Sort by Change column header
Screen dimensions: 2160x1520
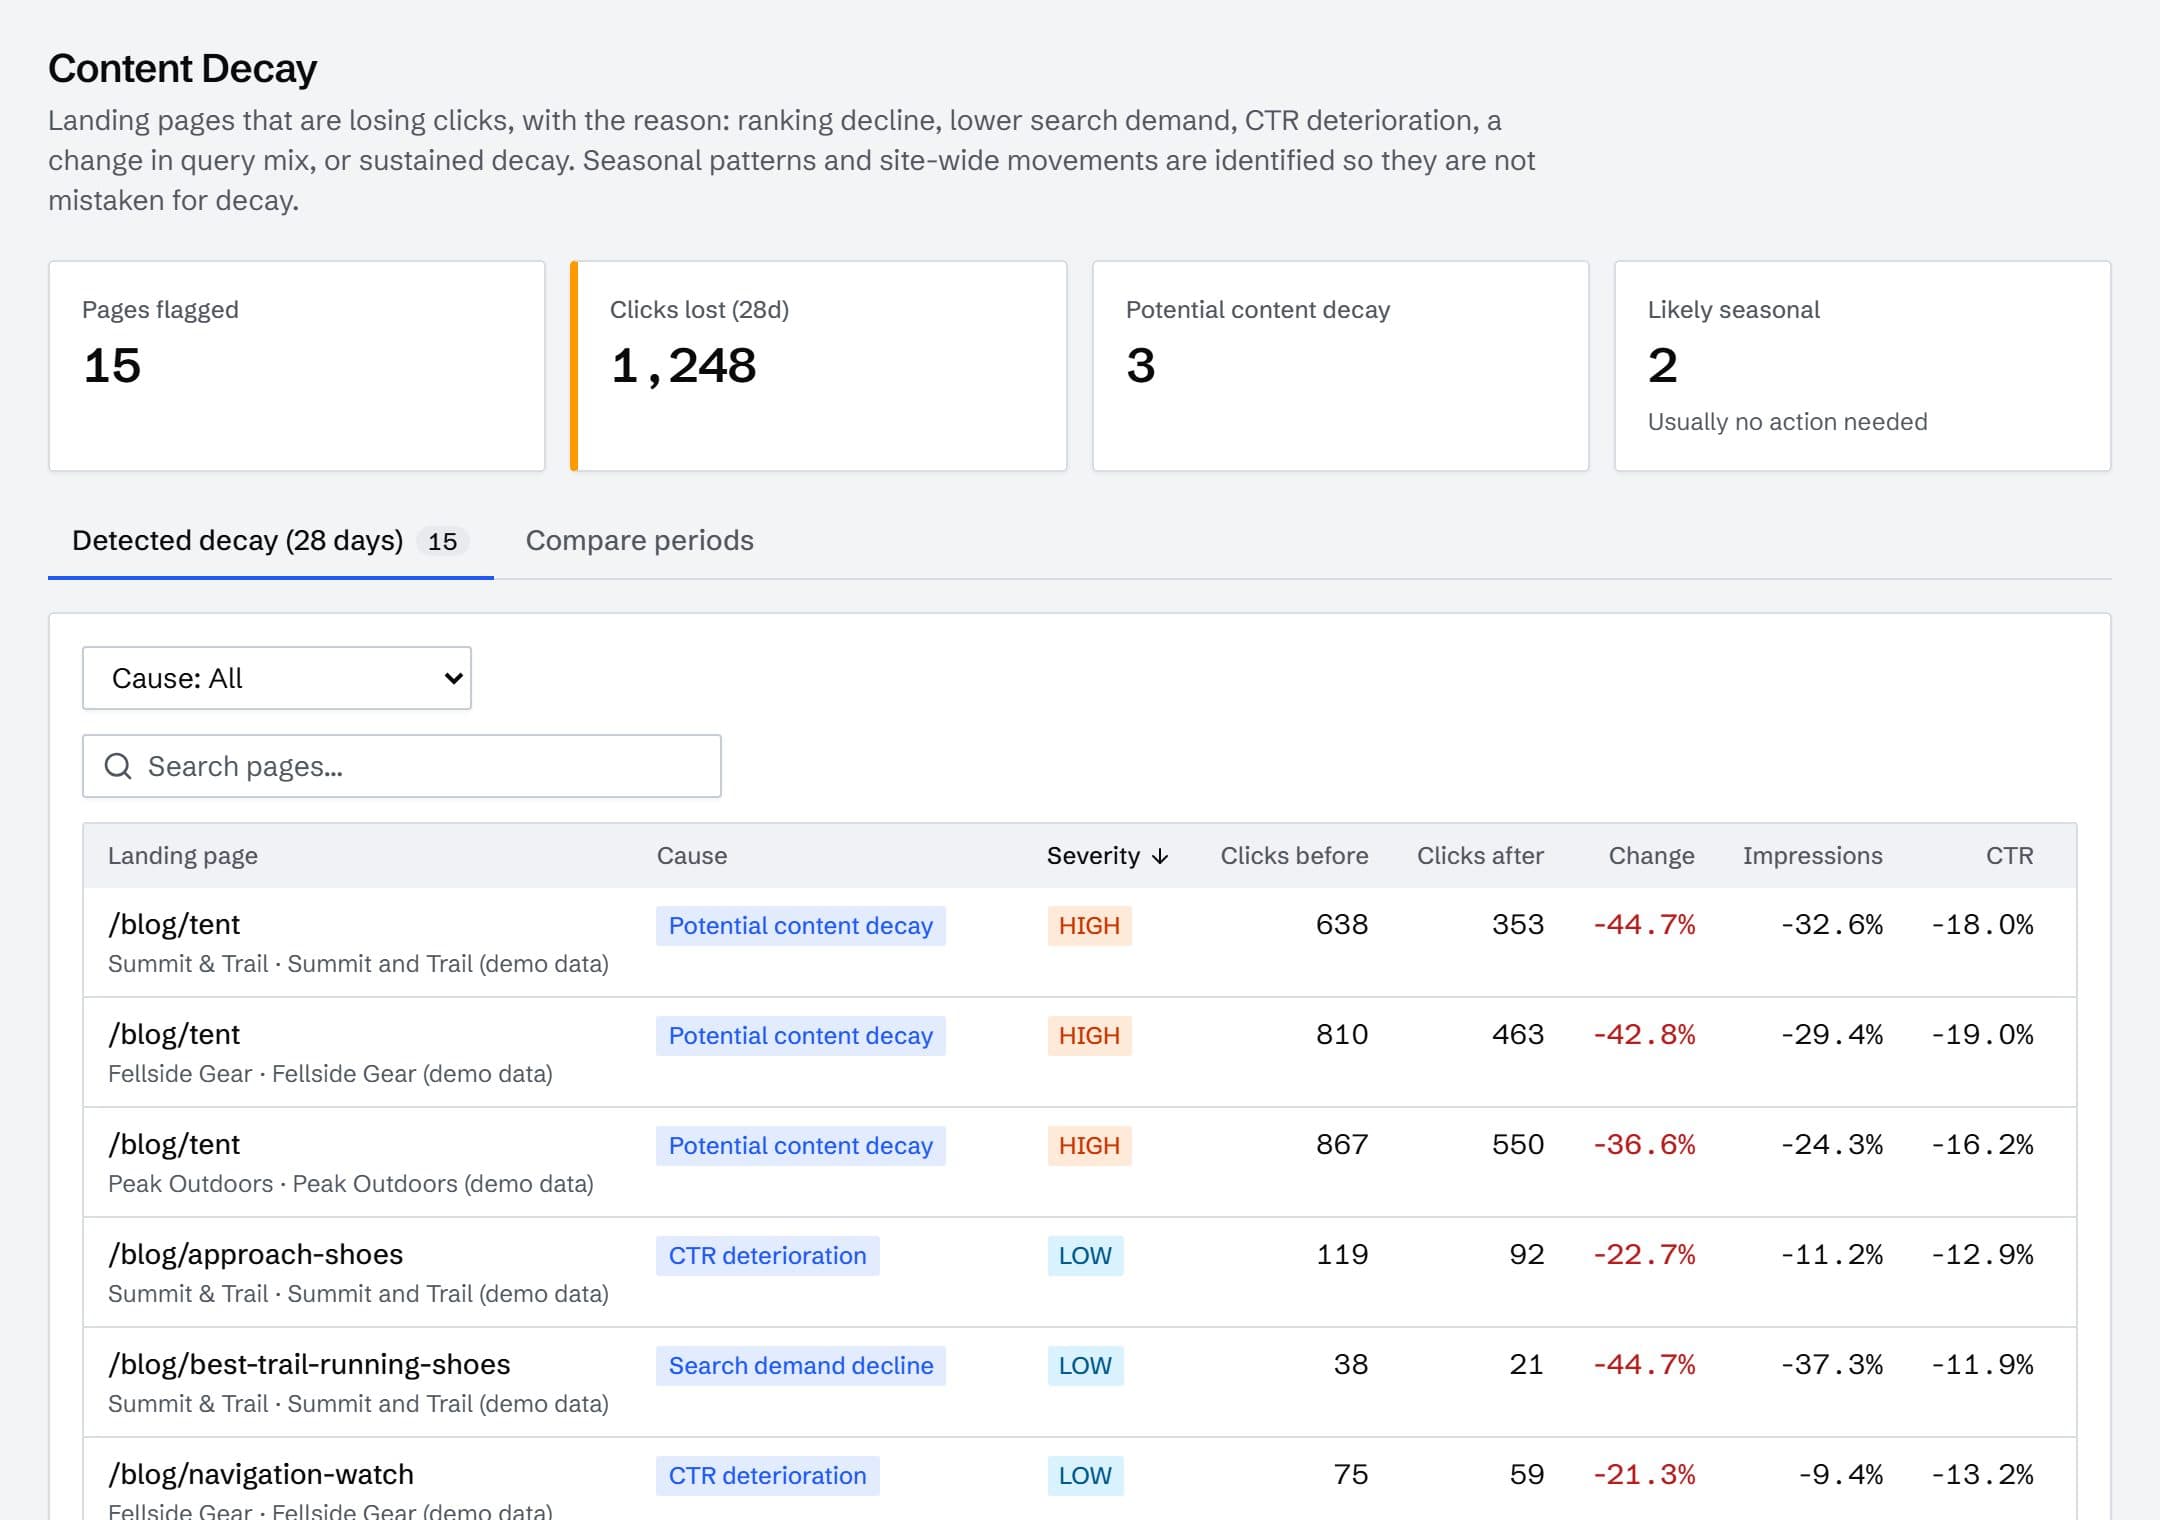pos(1651,856)
